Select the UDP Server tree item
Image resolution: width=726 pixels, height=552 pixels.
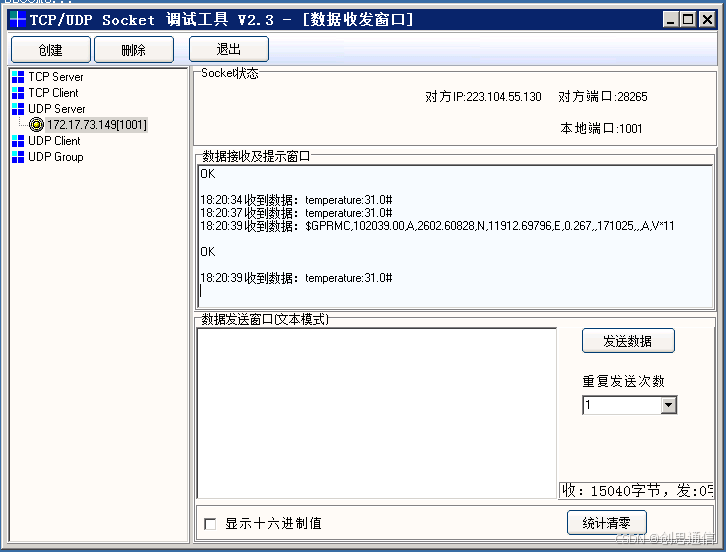click(56, 109)
